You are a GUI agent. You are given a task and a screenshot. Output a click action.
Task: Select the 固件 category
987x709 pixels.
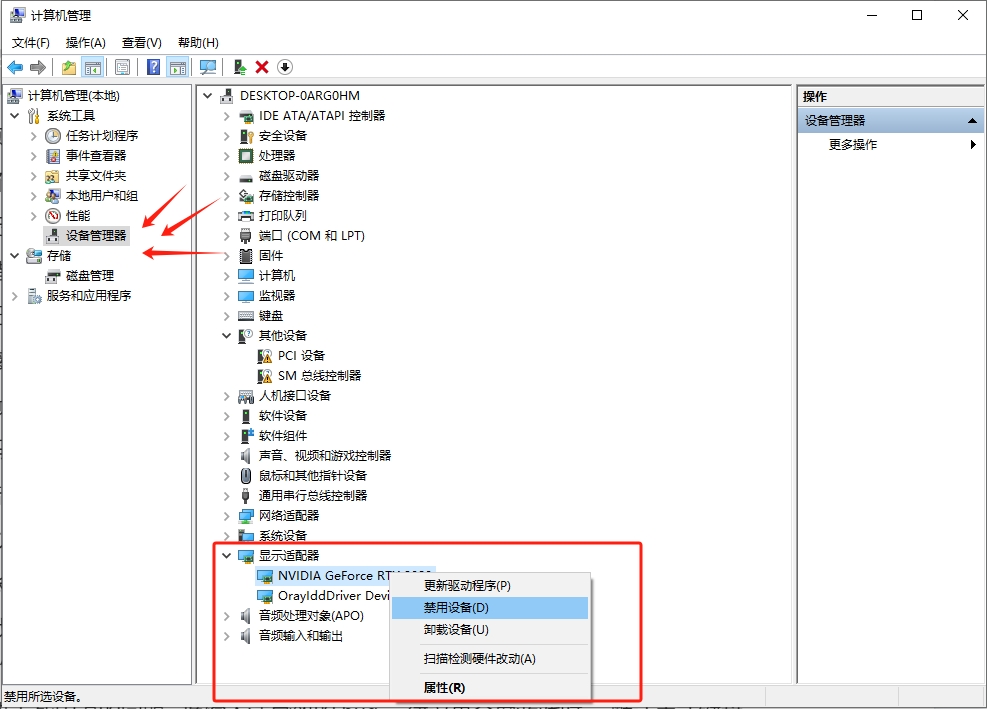(x=271, y=256)
